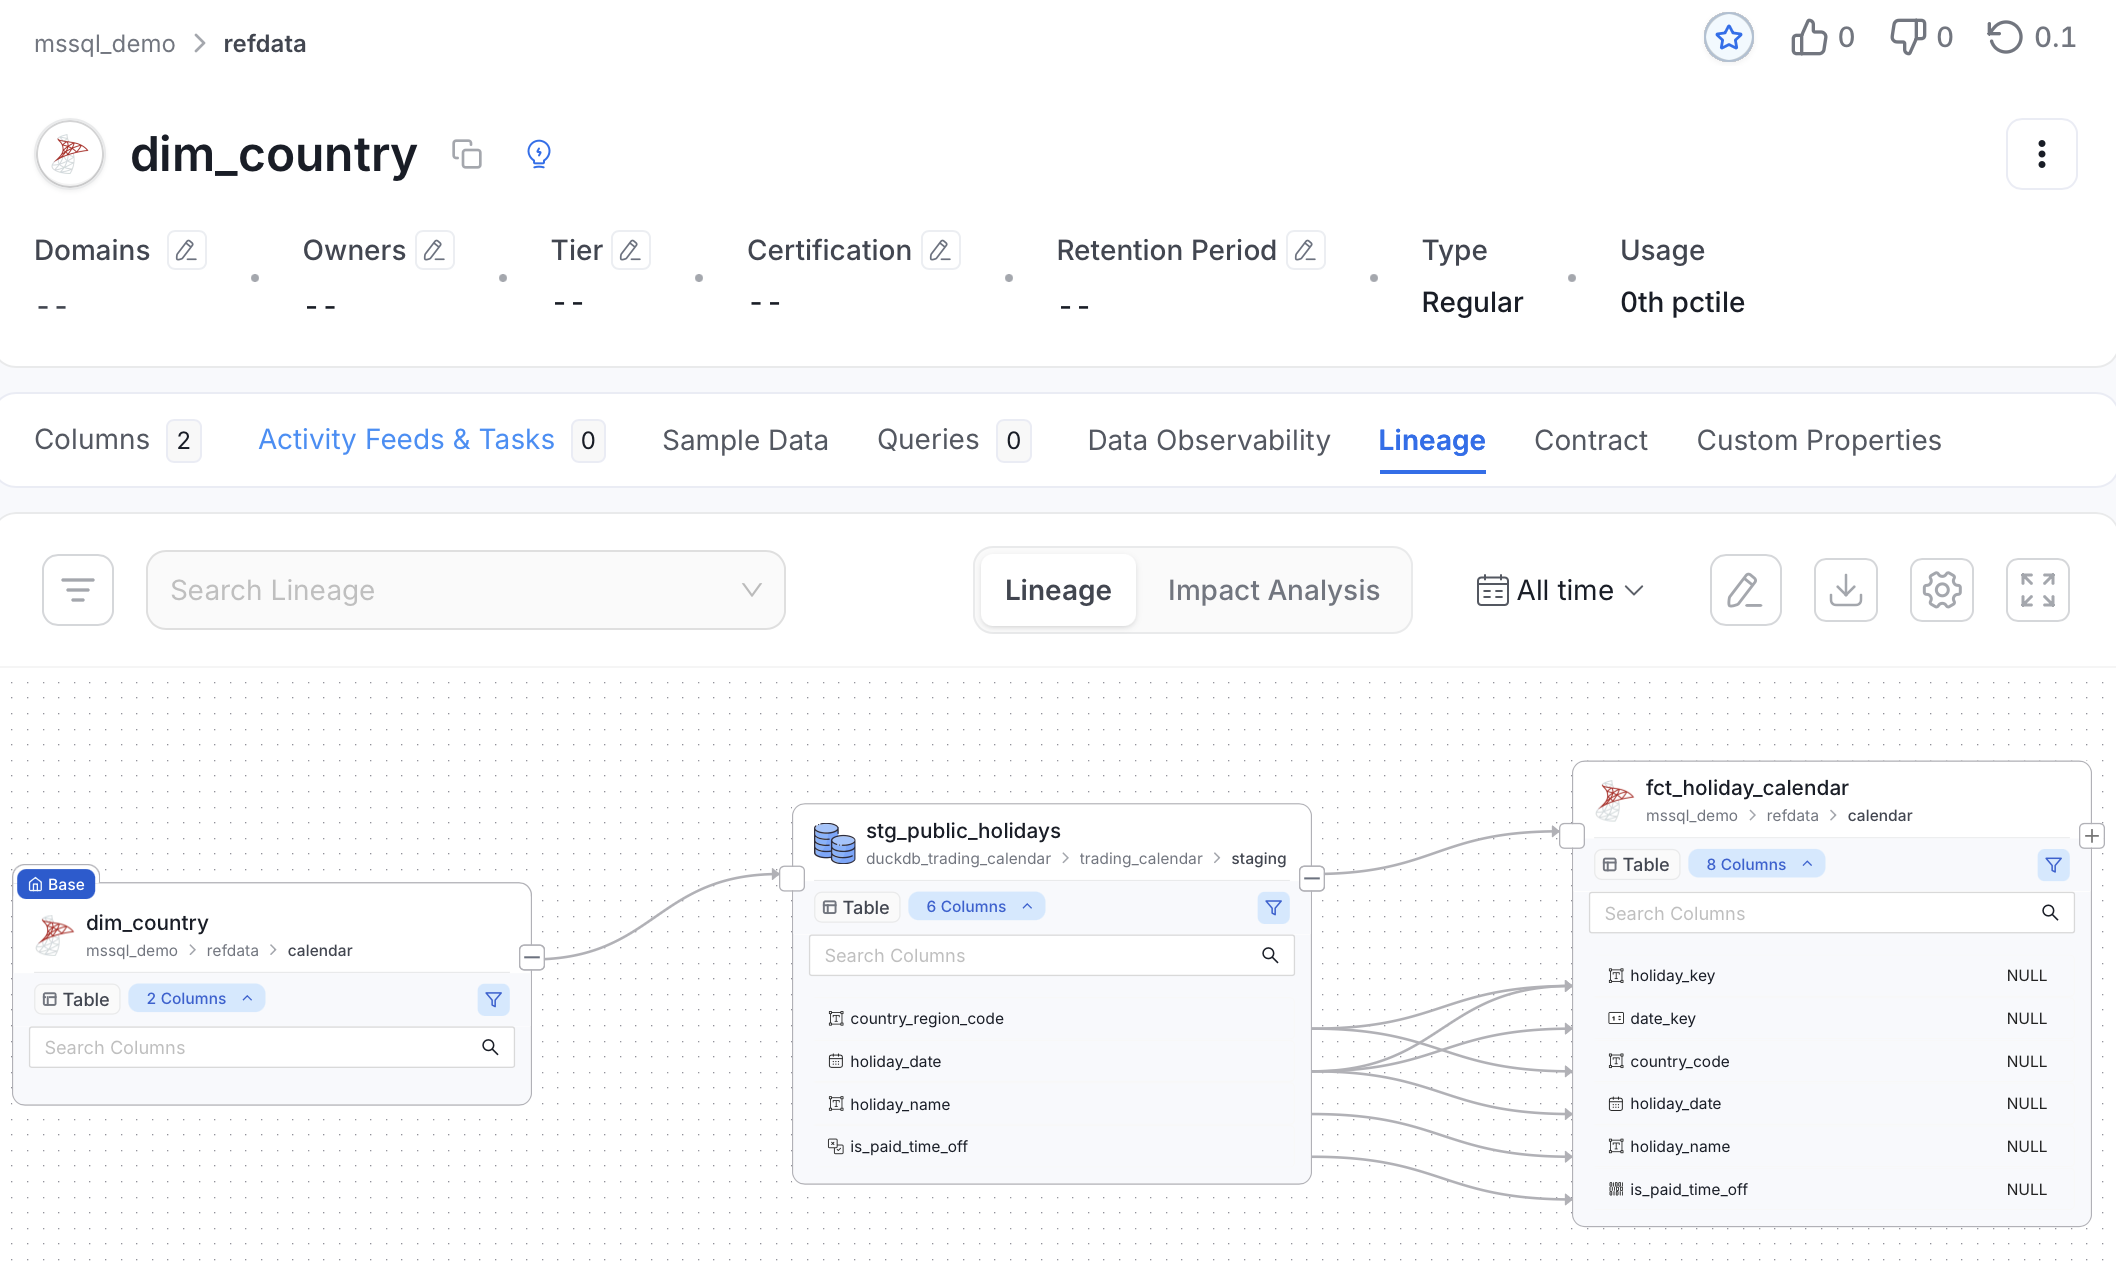
Task: Edit Certification with pencil icon
Action: click(941, 250)
